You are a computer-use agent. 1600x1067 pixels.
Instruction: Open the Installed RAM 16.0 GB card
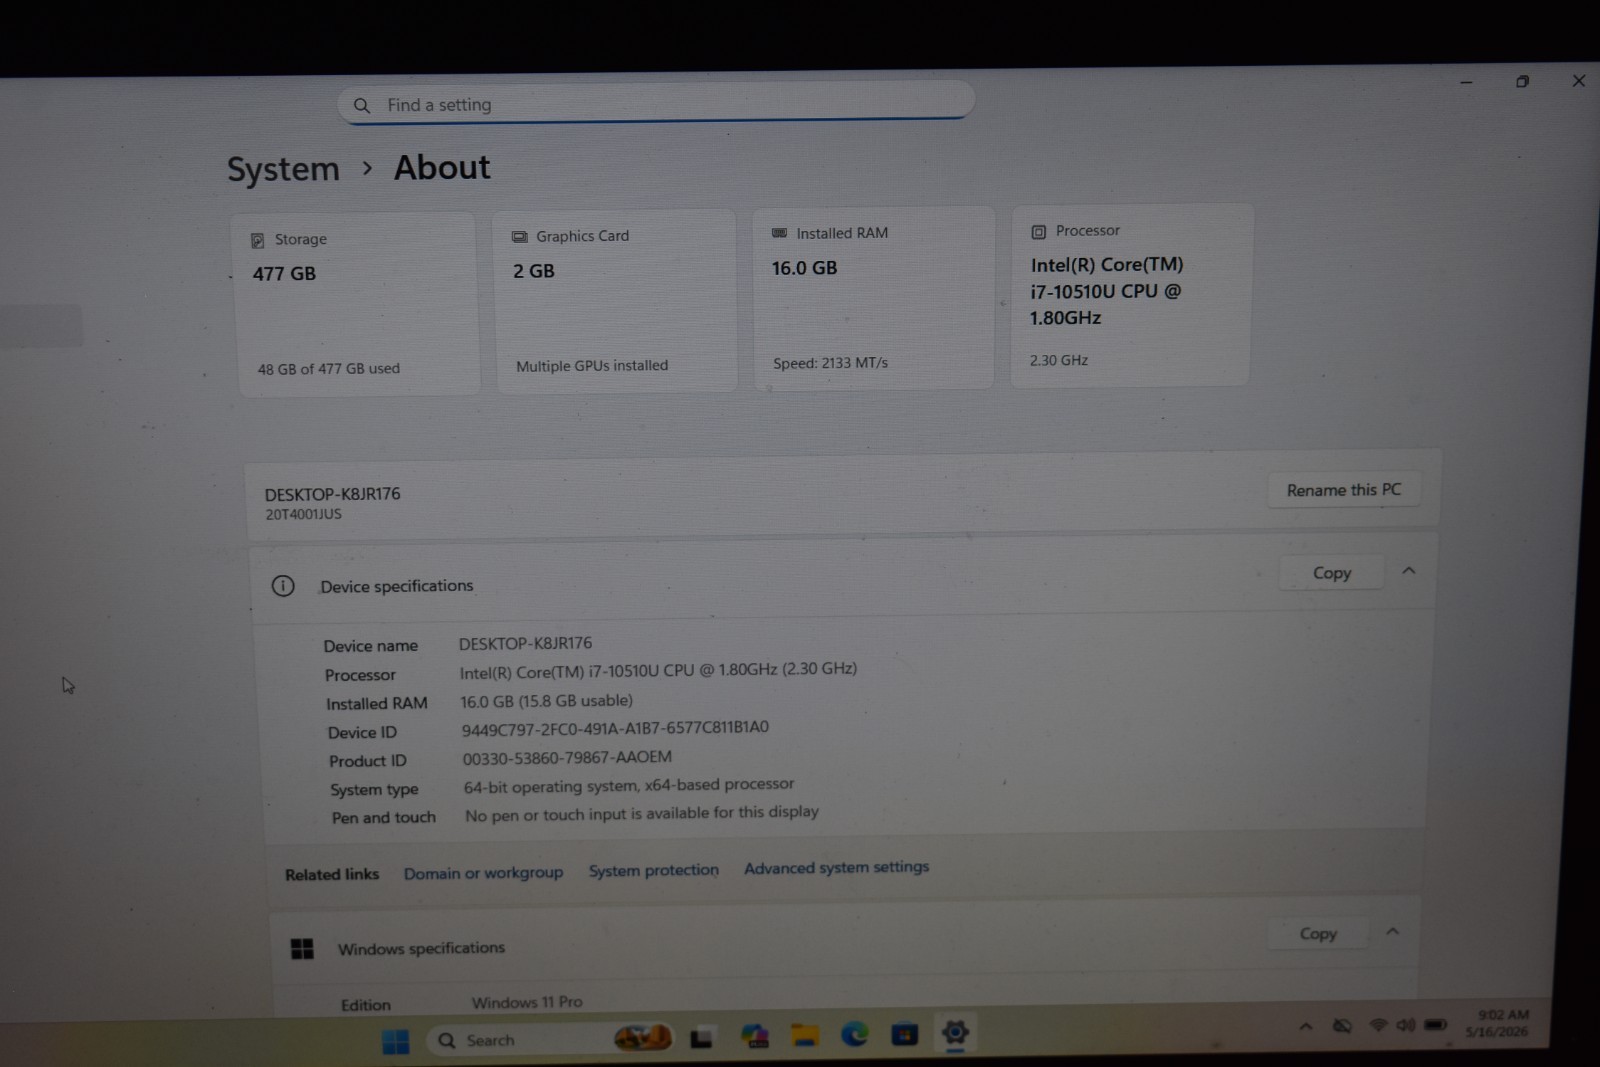tap(873, 298)
